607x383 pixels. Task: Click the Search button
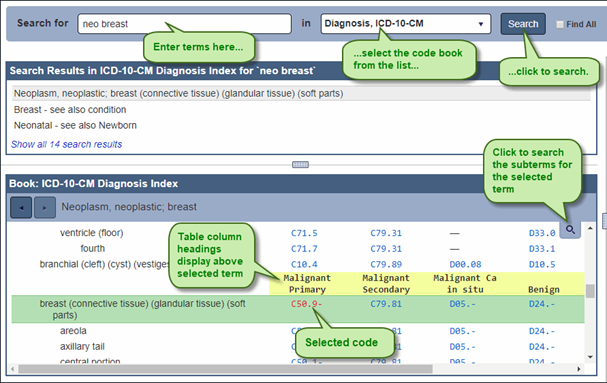pyautogui.click(x=523, y=24)
